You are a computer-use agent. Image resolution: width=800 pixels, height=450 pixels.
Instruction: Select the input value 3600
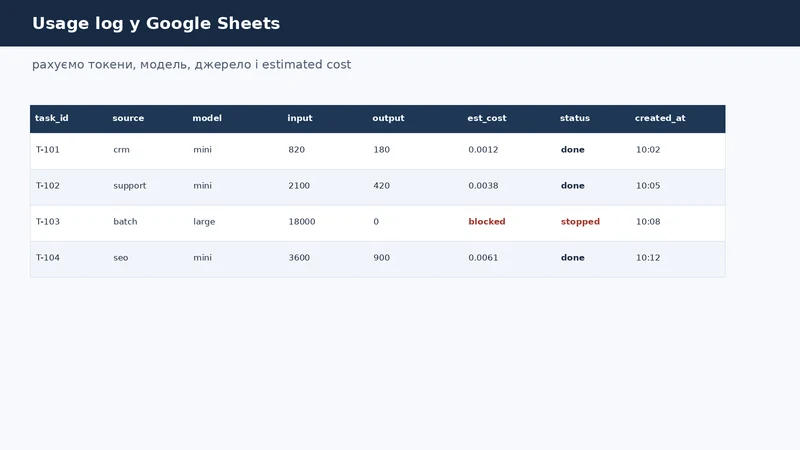[x=299, y=258]
